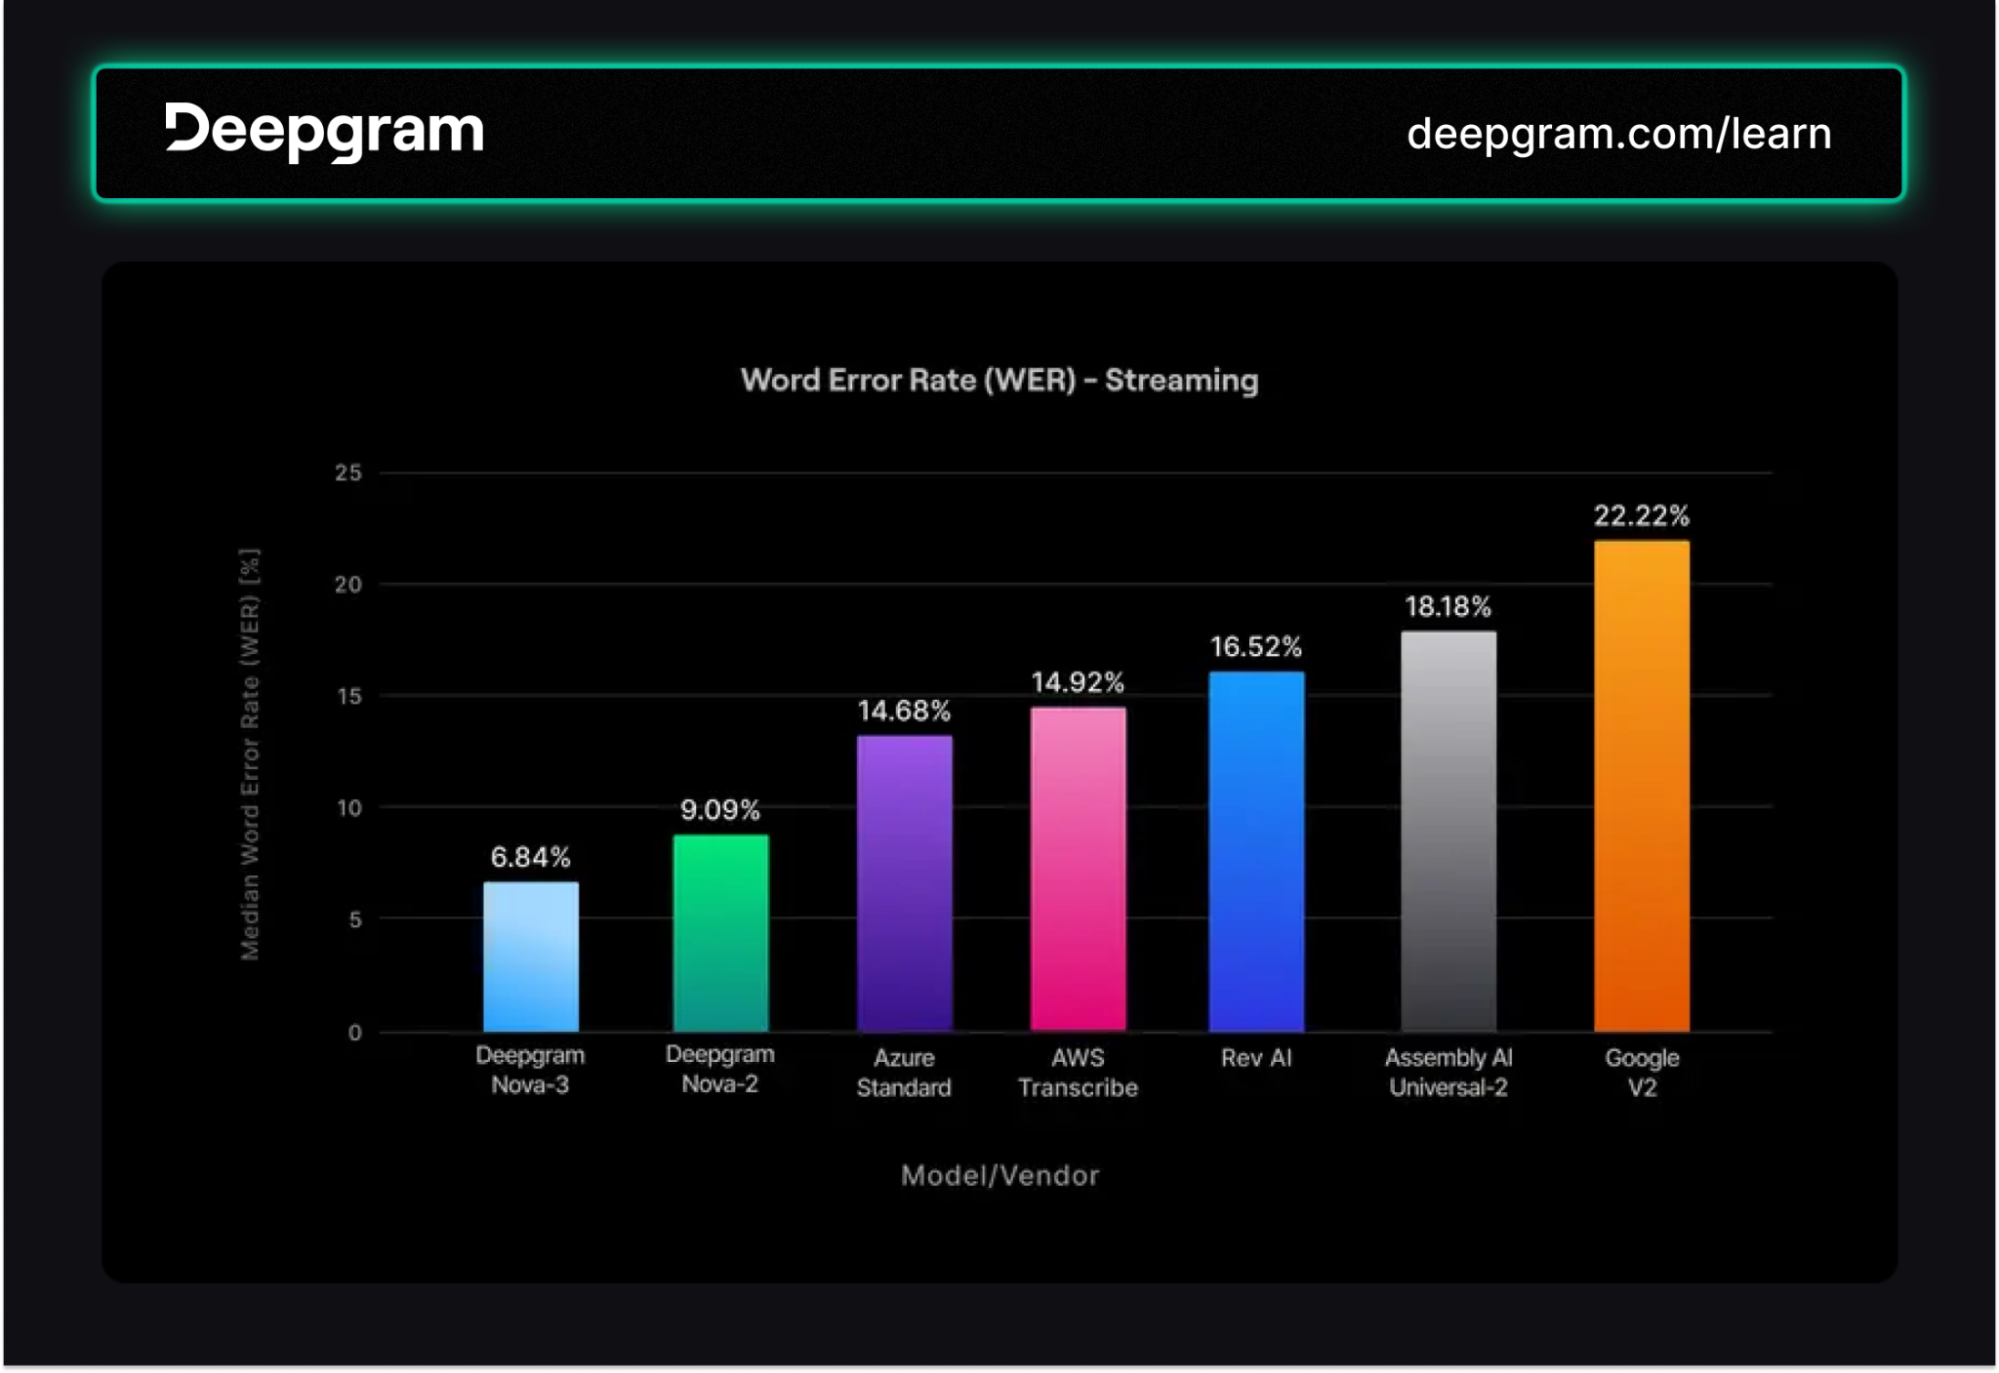
Task: Click the 6.84% value label
Action: click(x=530, y=857)
